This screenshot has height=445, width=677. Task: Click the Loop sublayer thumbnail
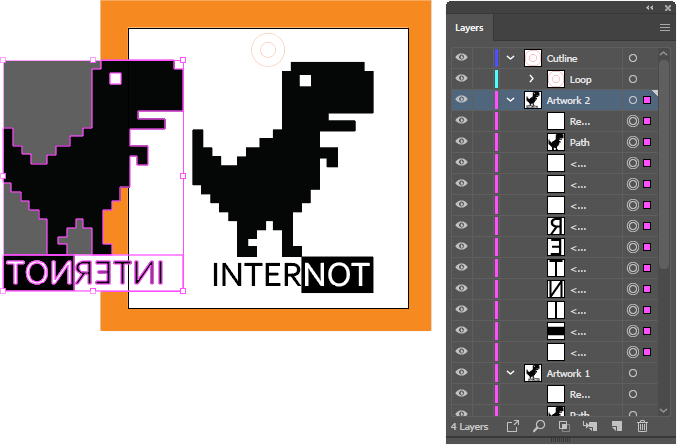[556, 79]
